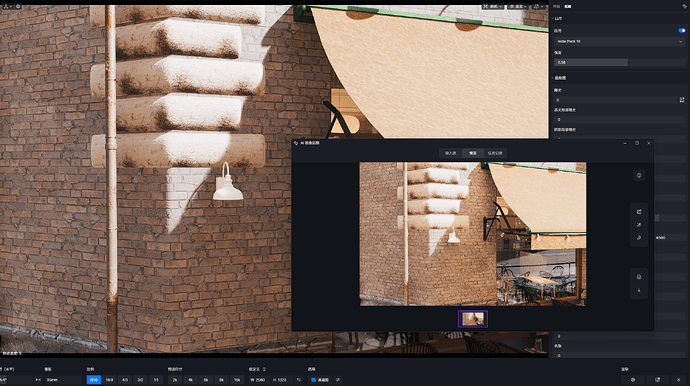Select the highlighted blue aspect ratio button
This screenshot has width=690, height=386.
(94, 380)
